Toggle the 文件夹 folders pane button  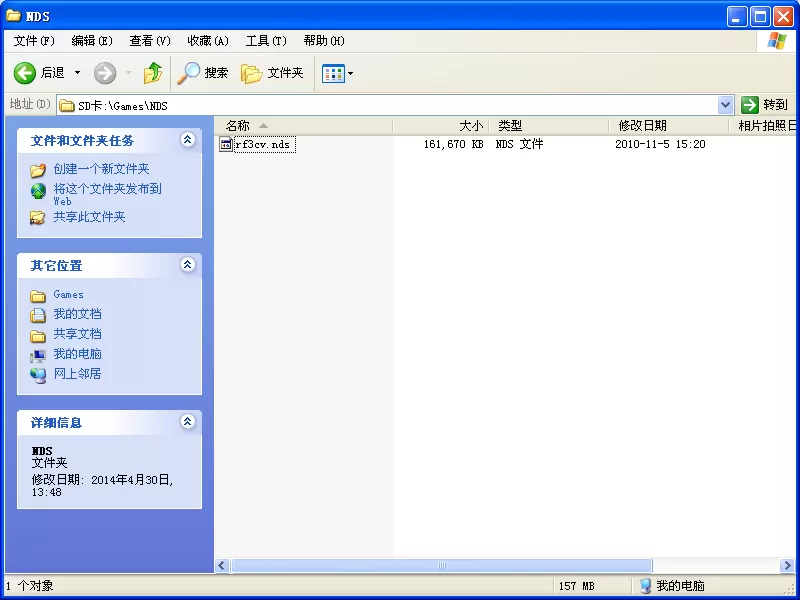point(272,73)
